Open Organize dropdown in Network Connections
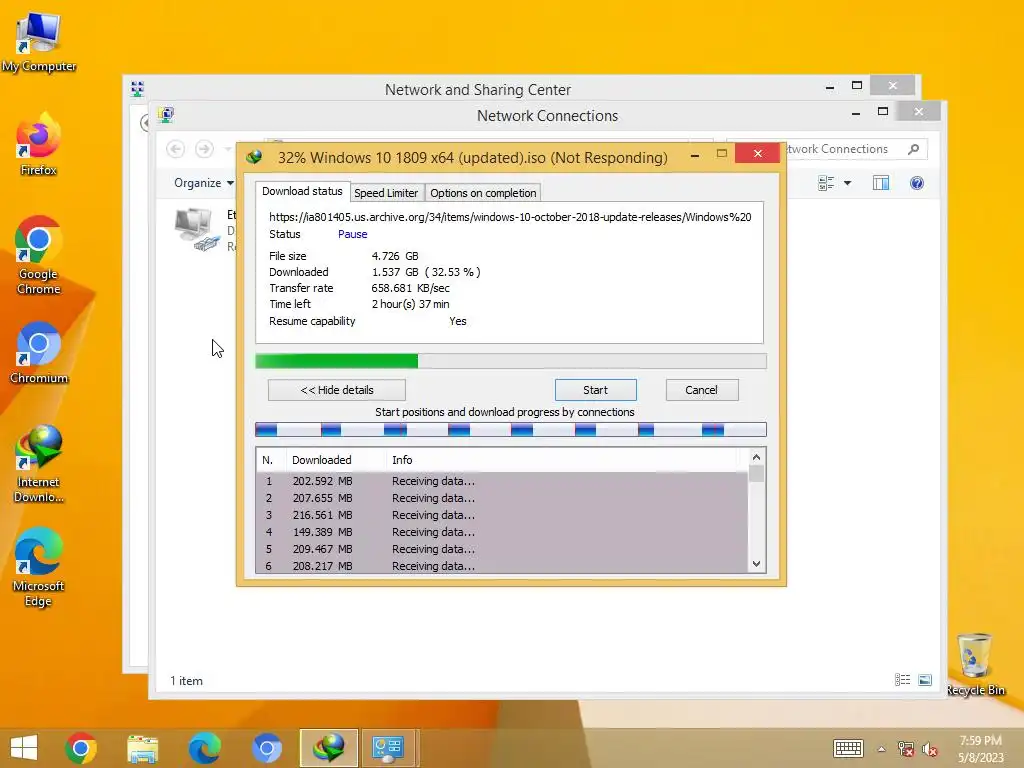1024x768 pixels. [x=204, y=183]
